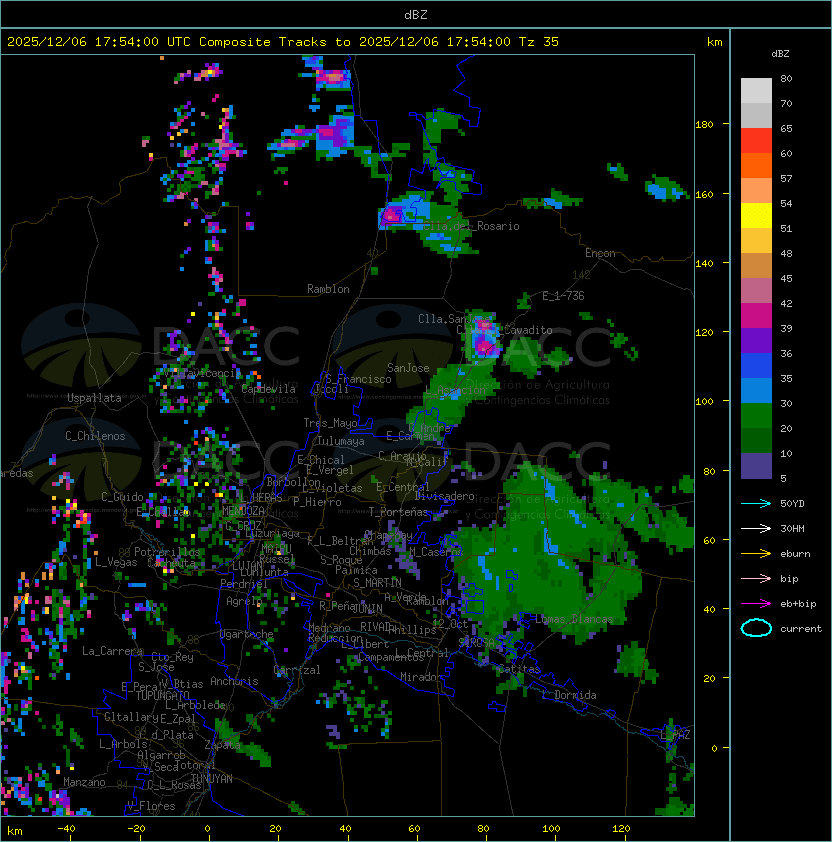
Task: Click the pink bip track arrow in legend
Action: 756,578
